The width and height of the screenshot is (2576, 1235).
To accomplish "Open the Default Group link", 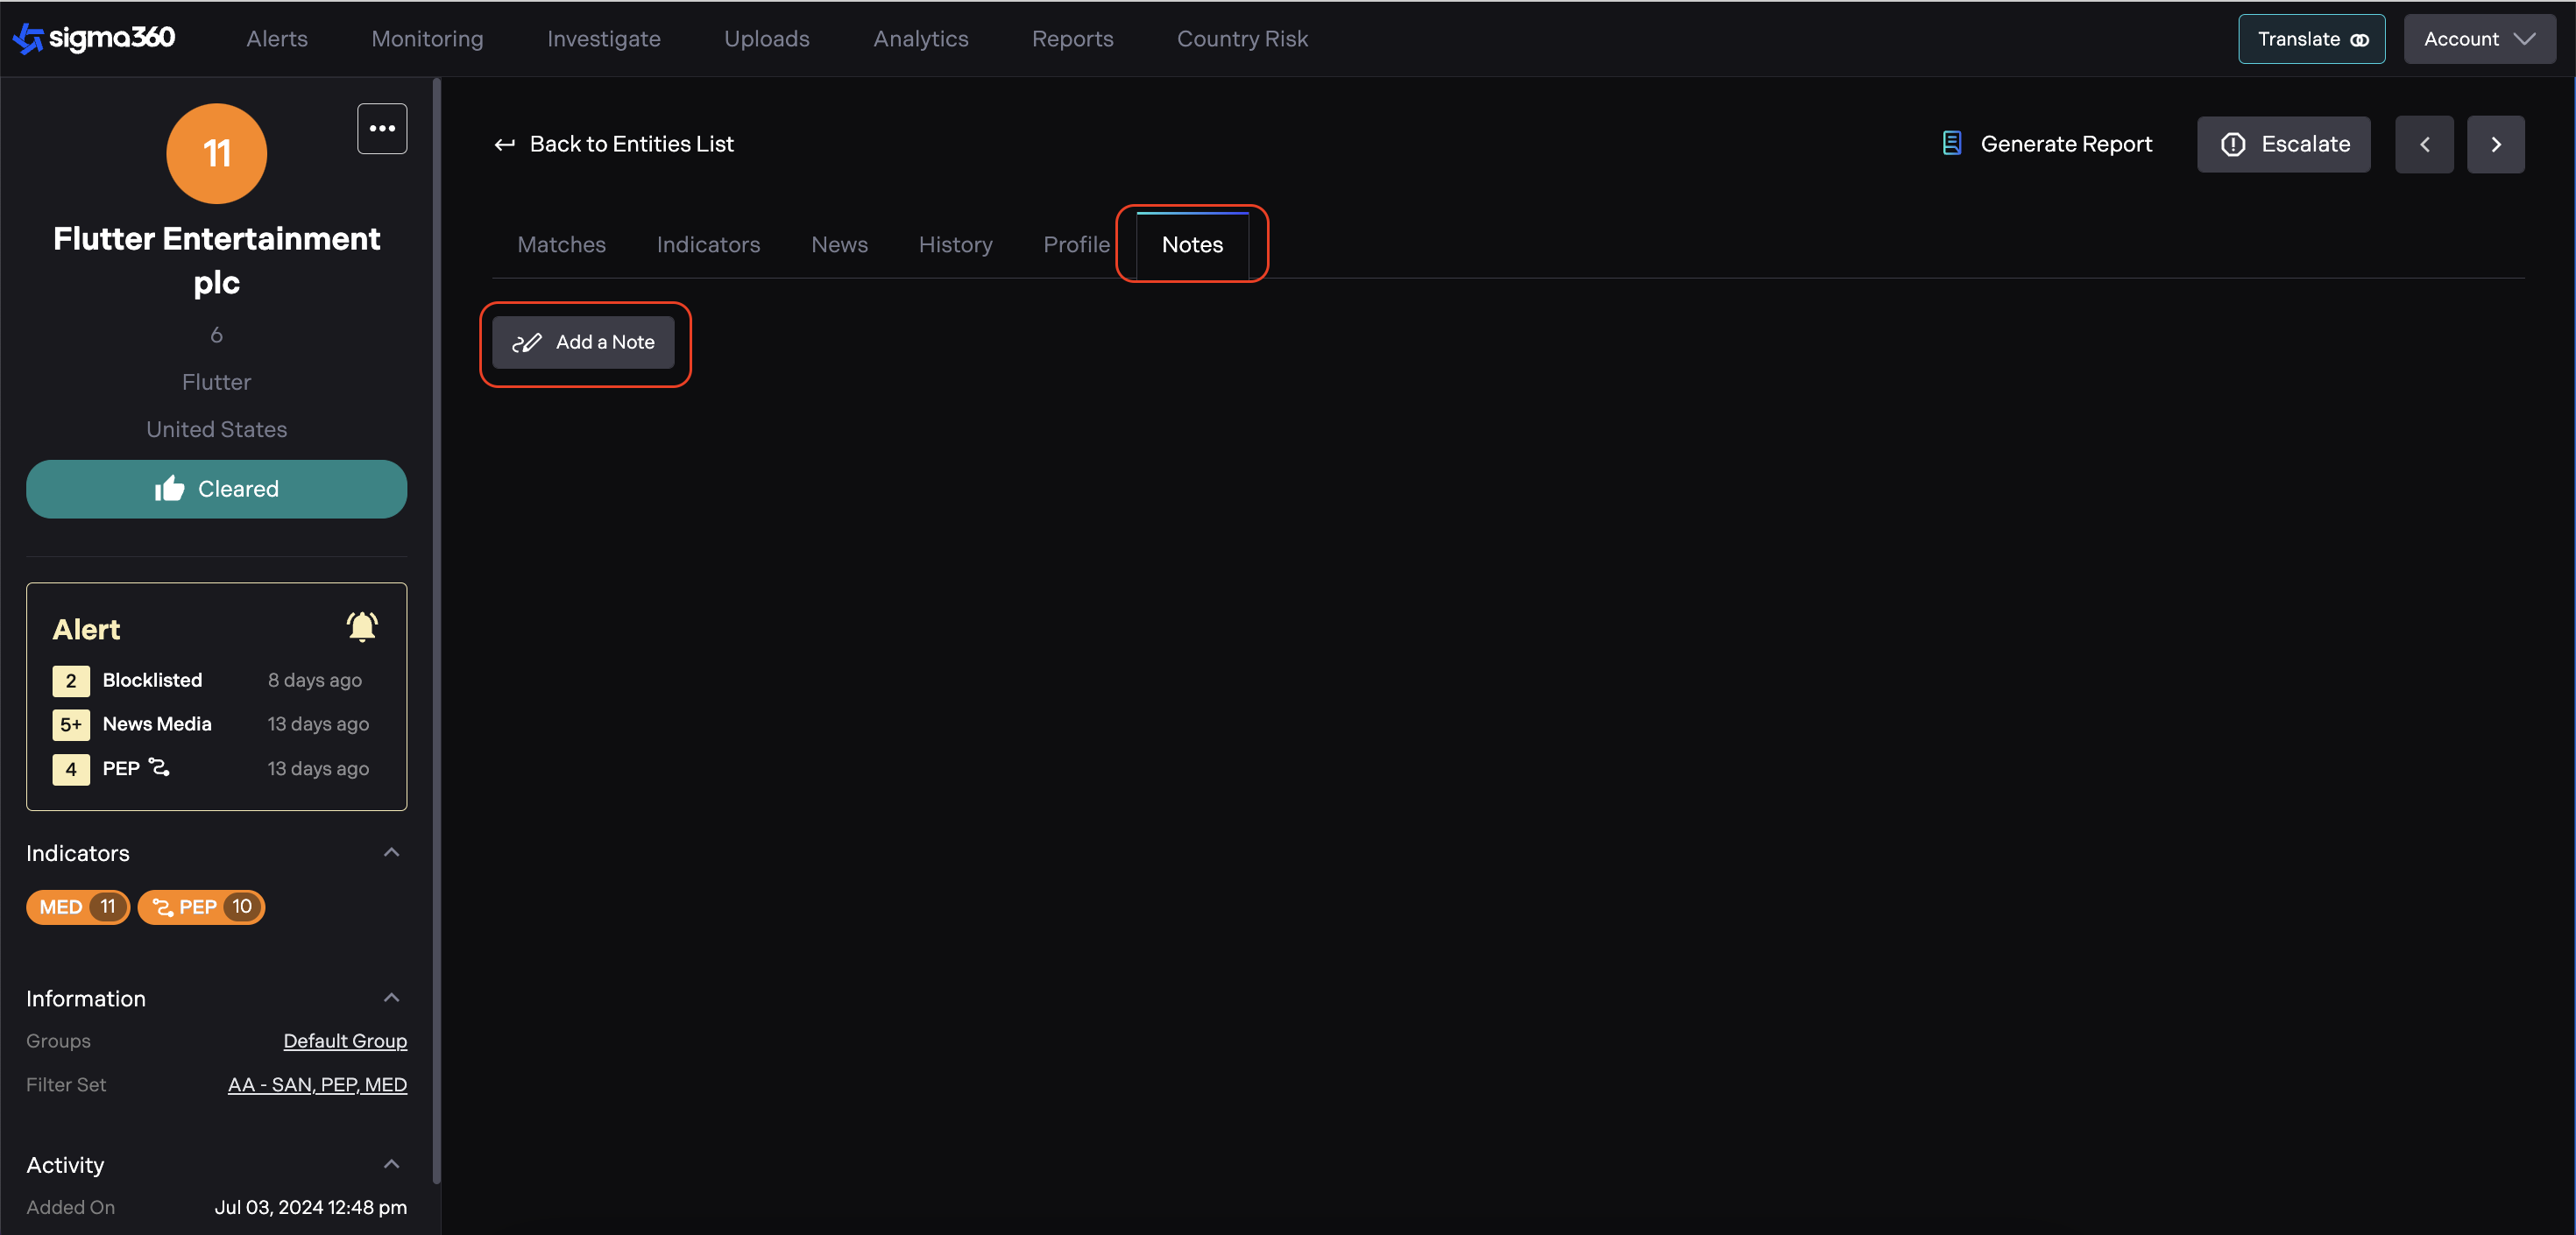I will point(344,1041).
